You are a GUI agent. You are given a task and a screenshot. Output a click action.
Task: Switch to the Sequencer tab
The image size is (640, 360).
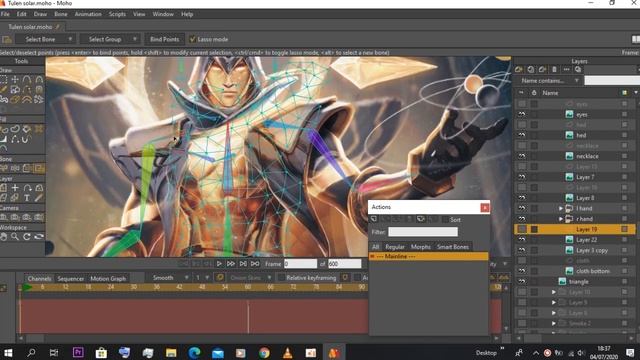pos(71,278)
